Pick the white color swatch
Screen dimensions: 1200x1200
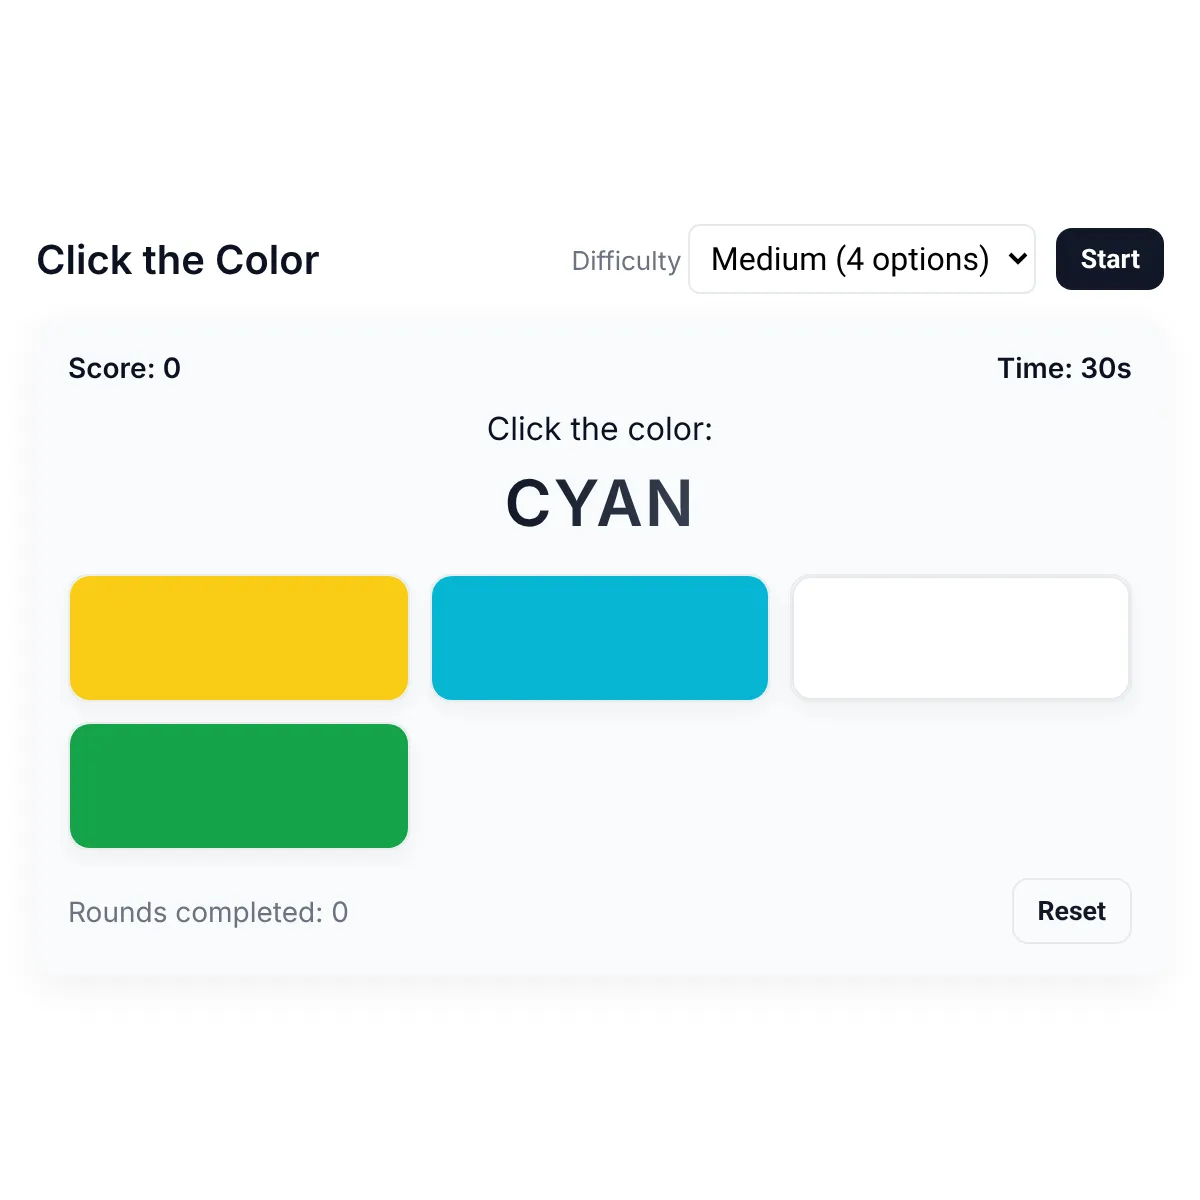click(x=961, y=638)
